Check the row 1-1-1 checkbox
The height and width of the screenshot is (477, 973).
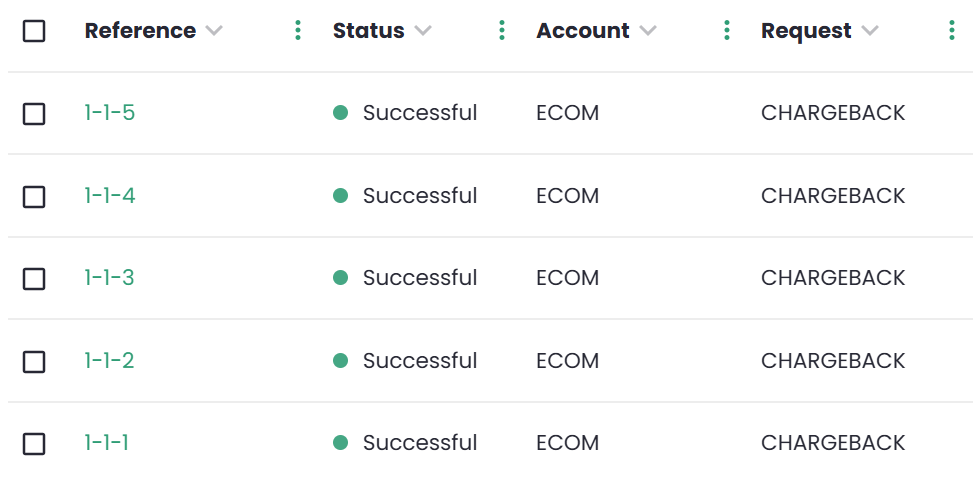point(34,444)
